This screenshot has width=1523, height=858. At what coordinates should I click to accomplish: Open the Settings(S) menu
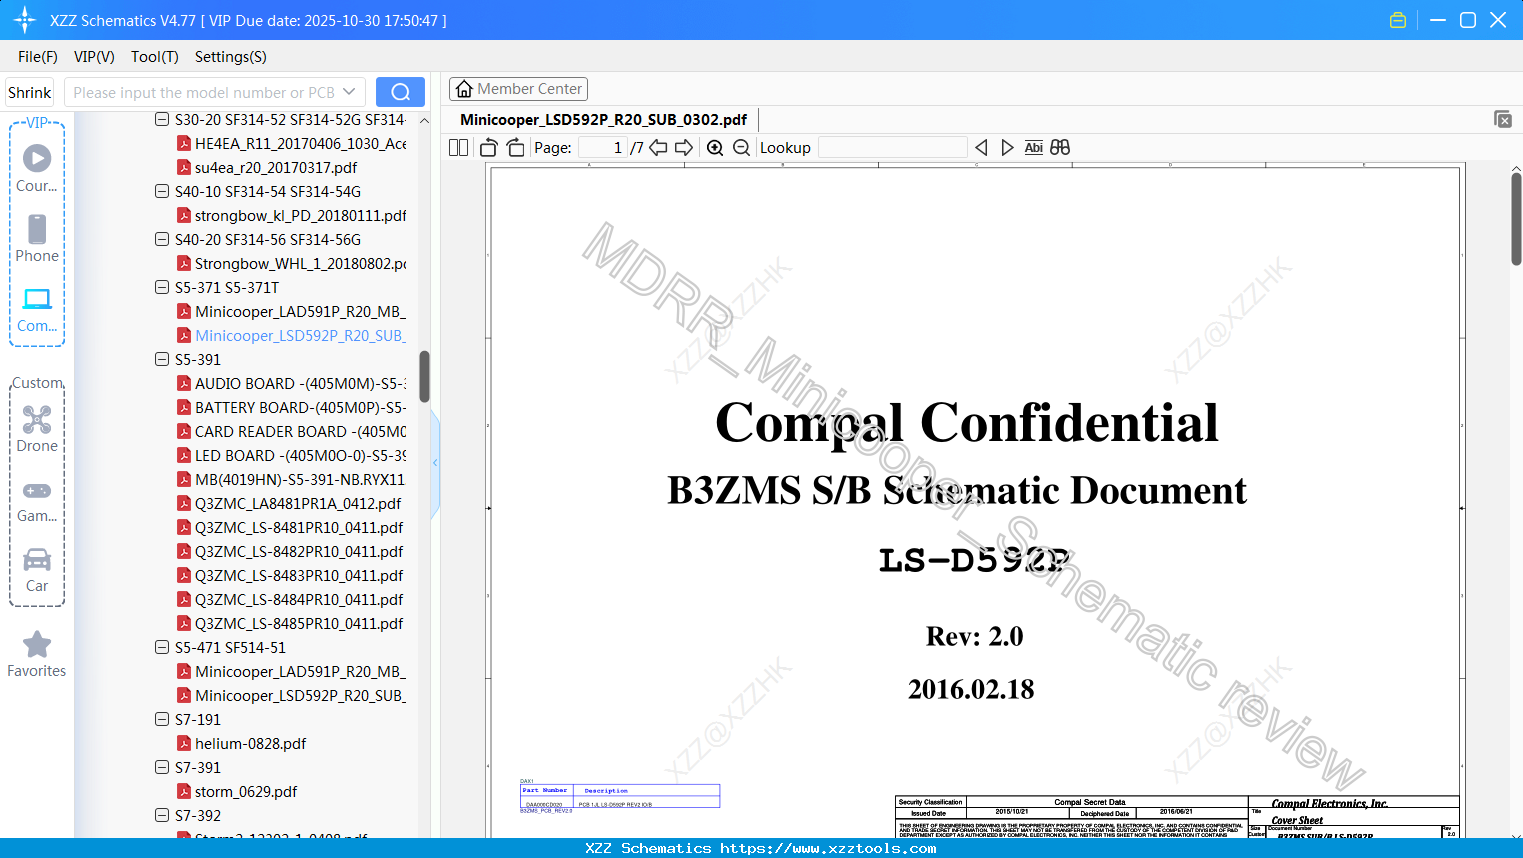point(230,56)
